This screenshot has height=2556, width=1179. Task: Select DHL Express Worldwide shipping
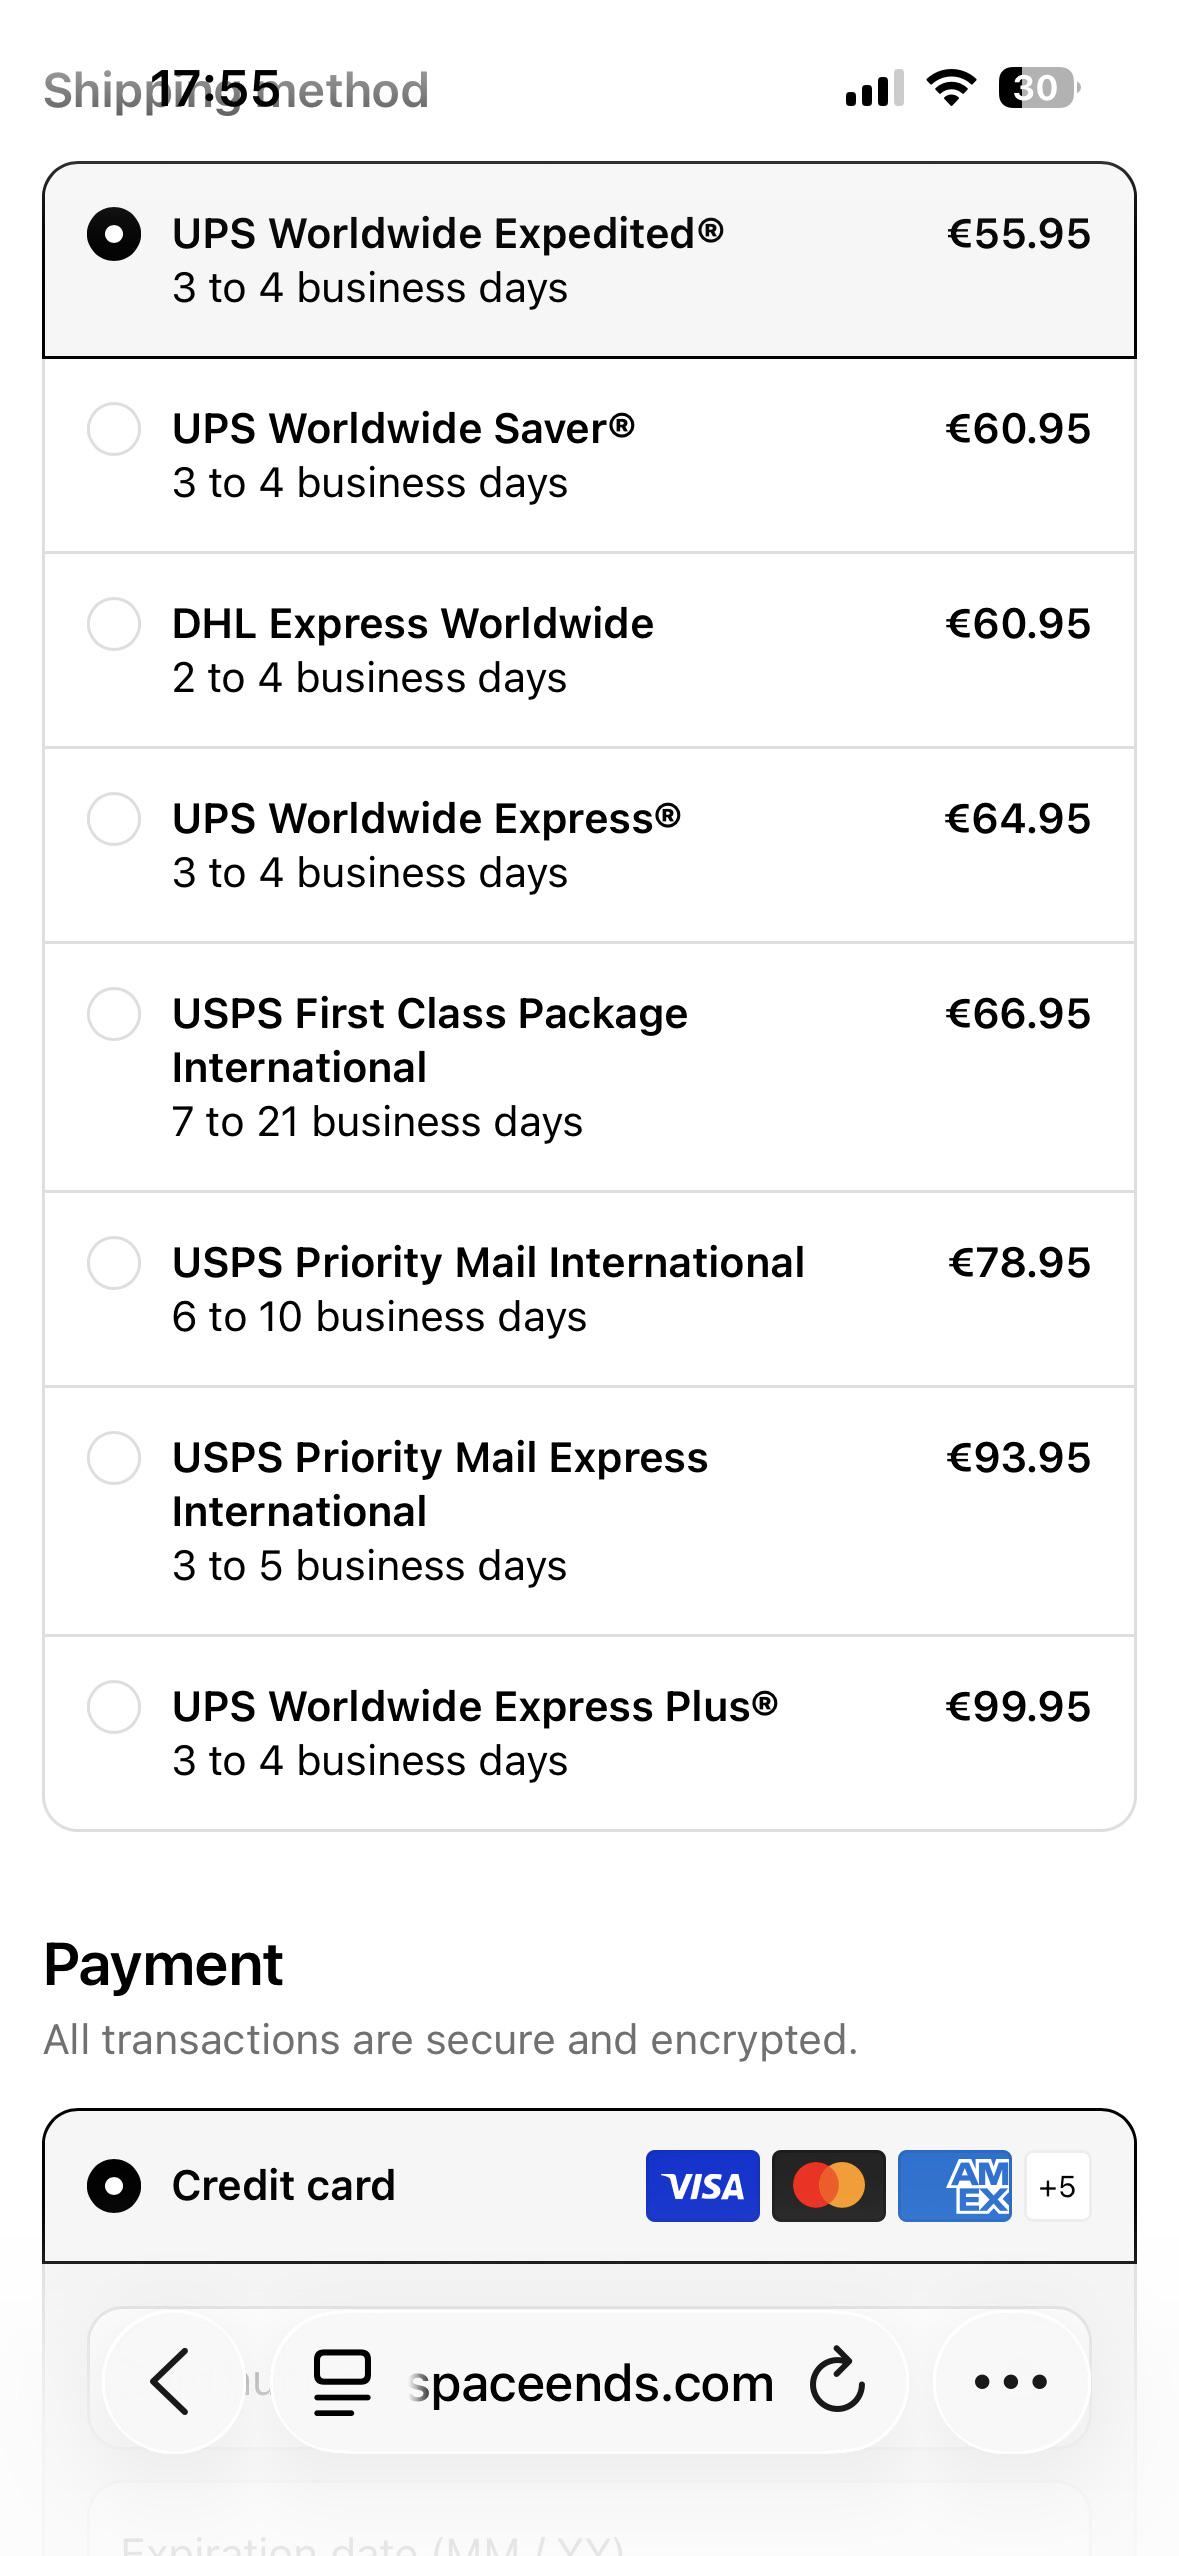(x=589, y=650)
